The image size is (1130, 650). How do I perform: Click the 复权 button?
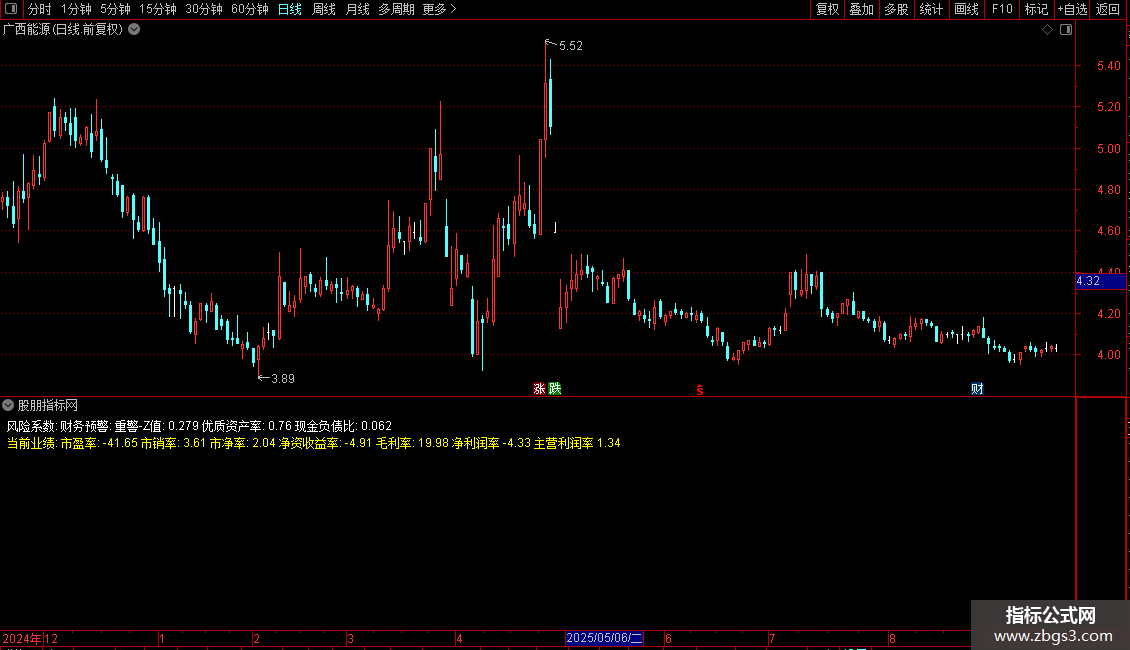pyautogui.click(x=827, y=9)
